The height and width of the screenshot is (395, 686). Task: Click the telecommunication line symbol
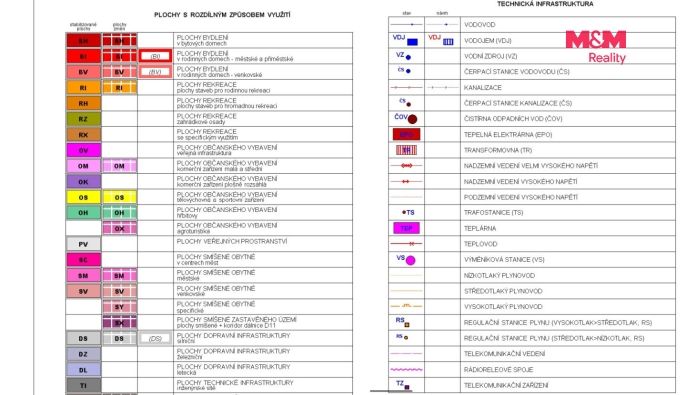click(406, 353)
